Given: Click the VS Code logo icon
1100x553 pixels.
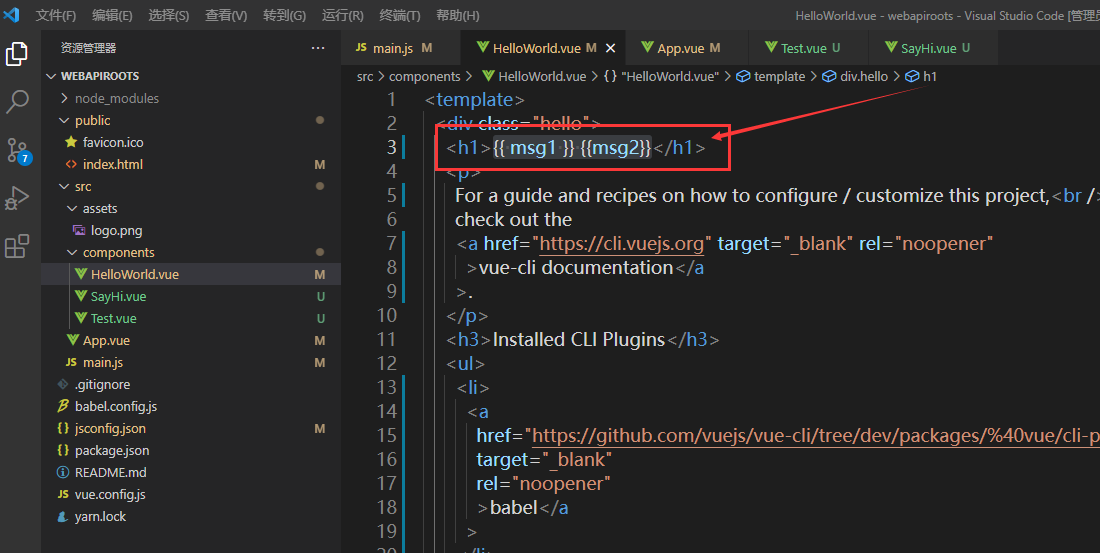Looking at the screenshot, I should click(x=12, y=15).
